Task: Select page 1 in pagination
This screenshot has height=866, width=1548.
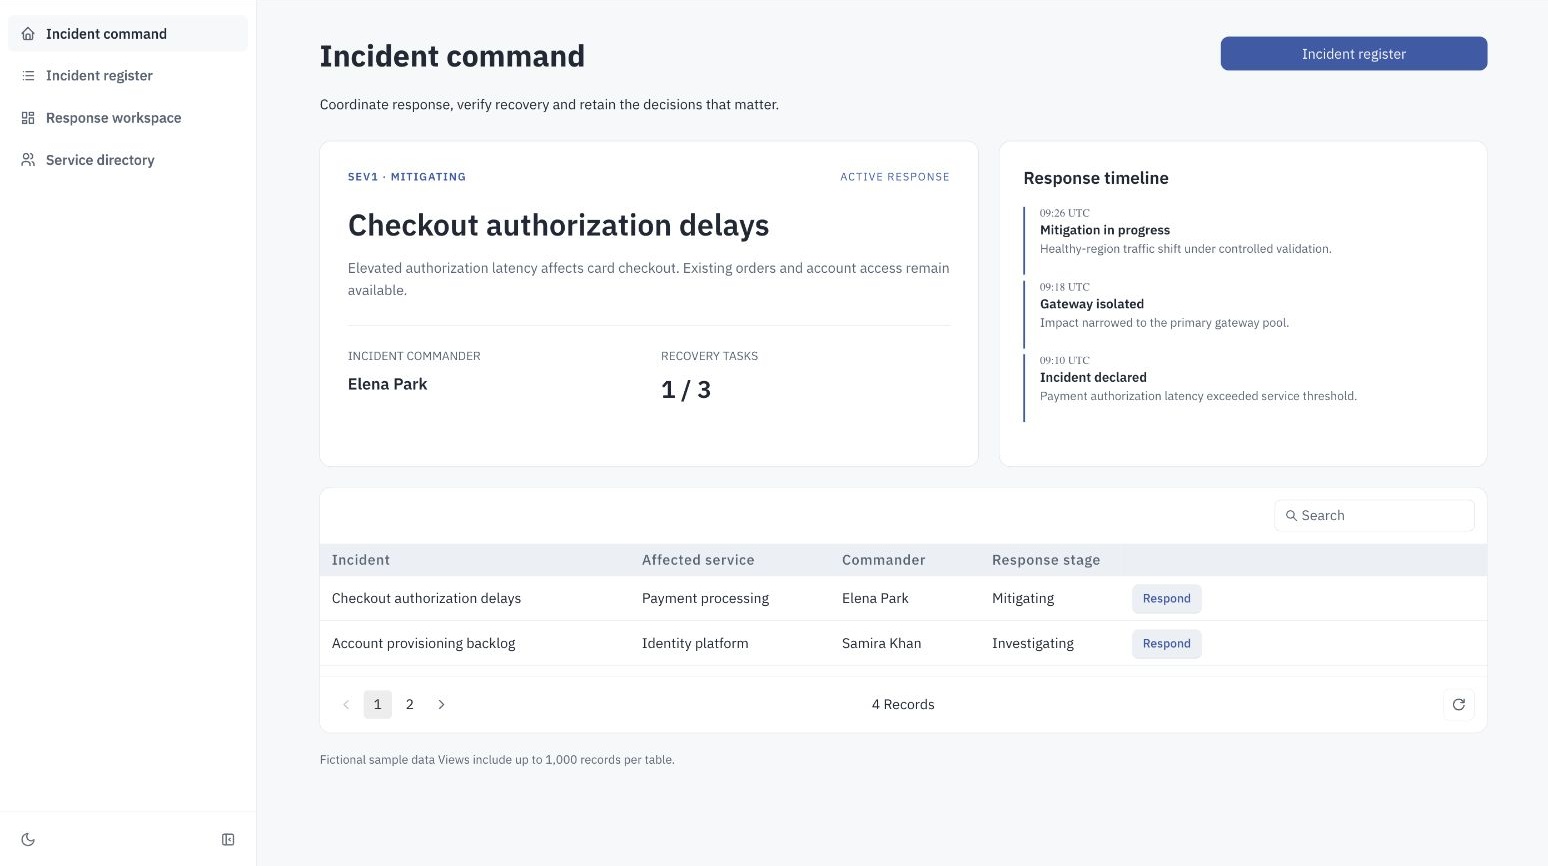Action: [x=377, y=705]
